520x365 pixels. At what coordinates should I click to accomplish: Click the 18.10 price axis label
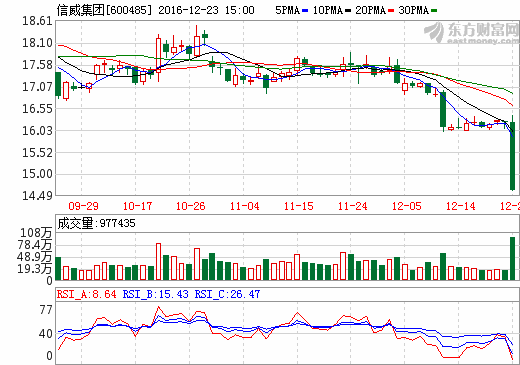coord(37,43)
